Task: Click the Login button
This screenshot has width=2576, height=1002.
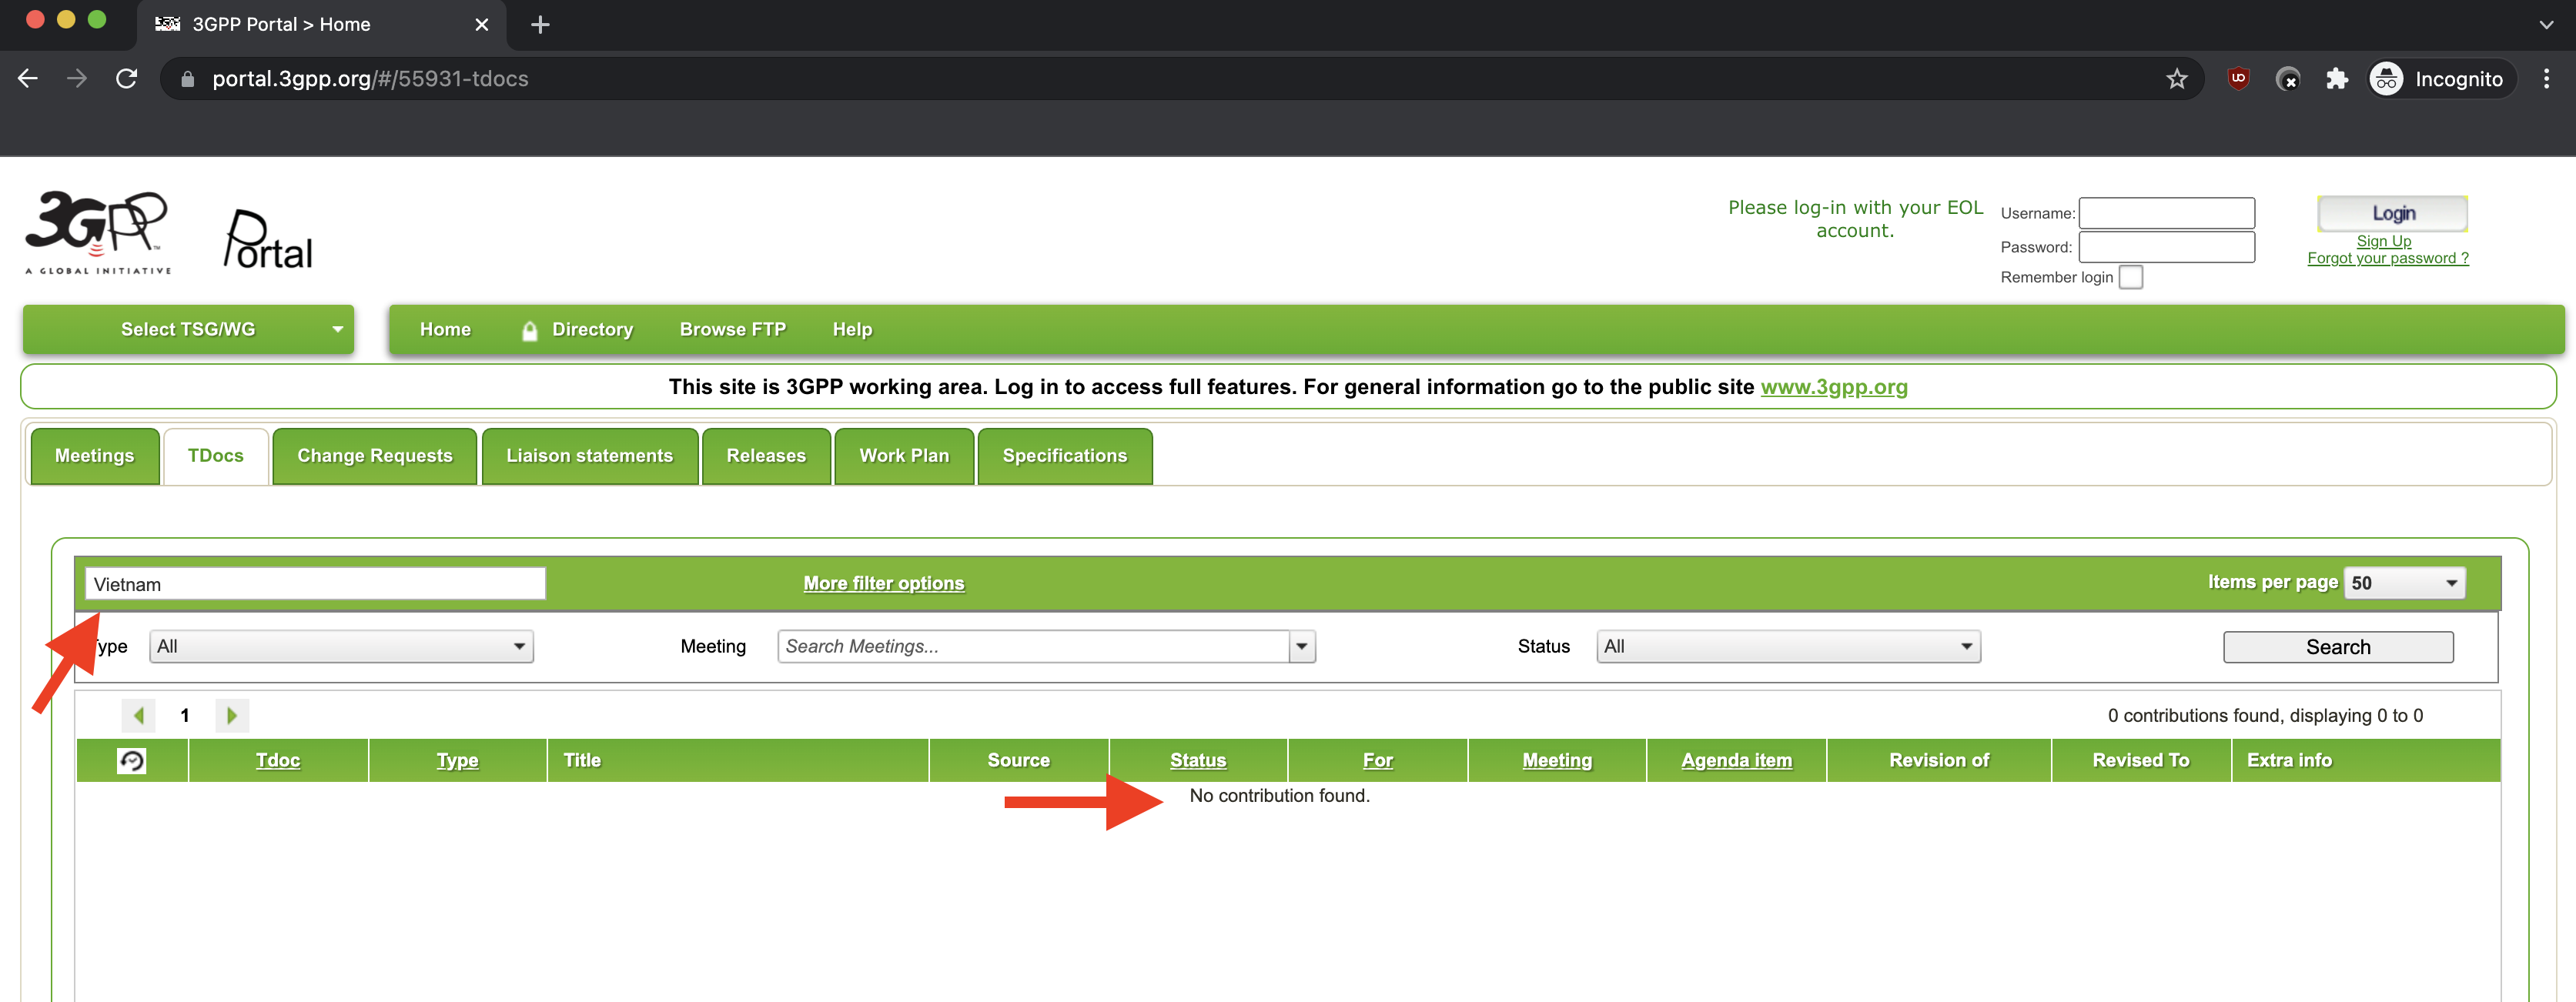Action: click(2392, 213)
